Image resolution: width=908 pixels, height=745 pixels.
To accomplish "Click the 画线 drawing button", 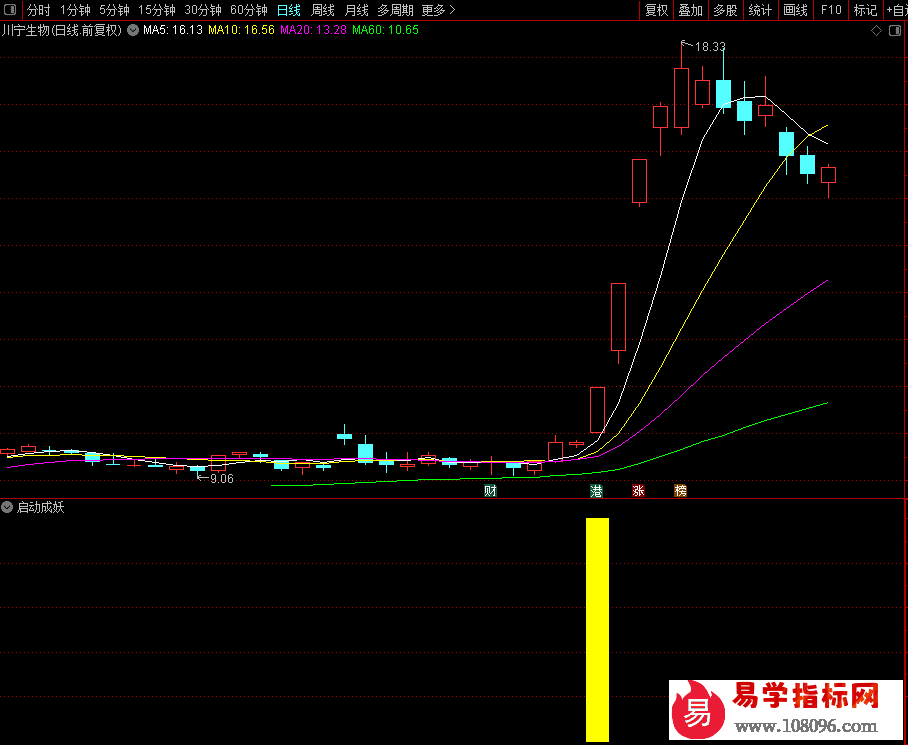I will click(795, 10).
